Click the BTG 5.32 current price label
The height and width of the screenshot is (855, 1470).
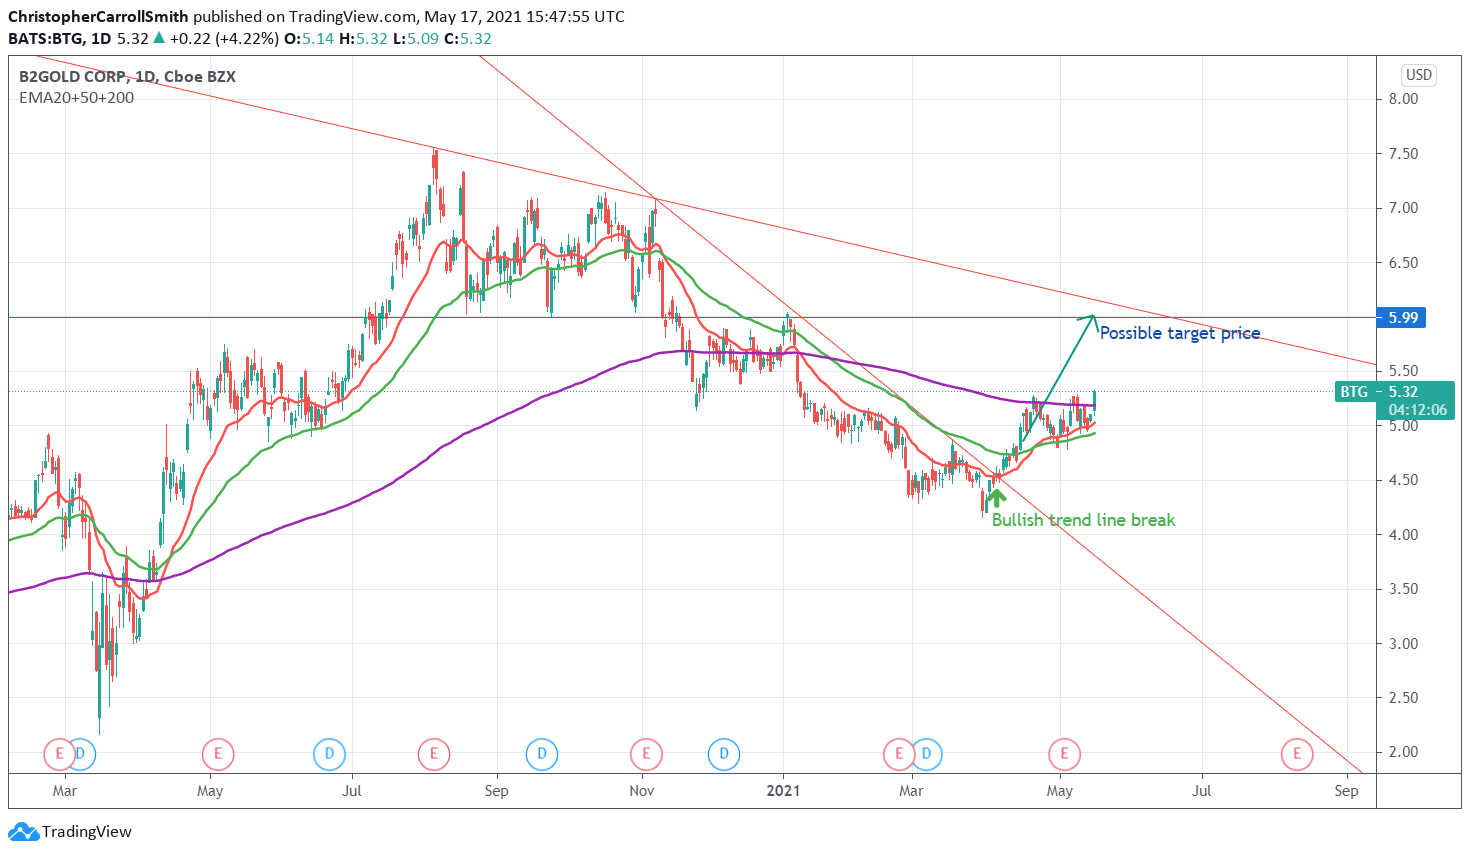tap(1394, 392)
